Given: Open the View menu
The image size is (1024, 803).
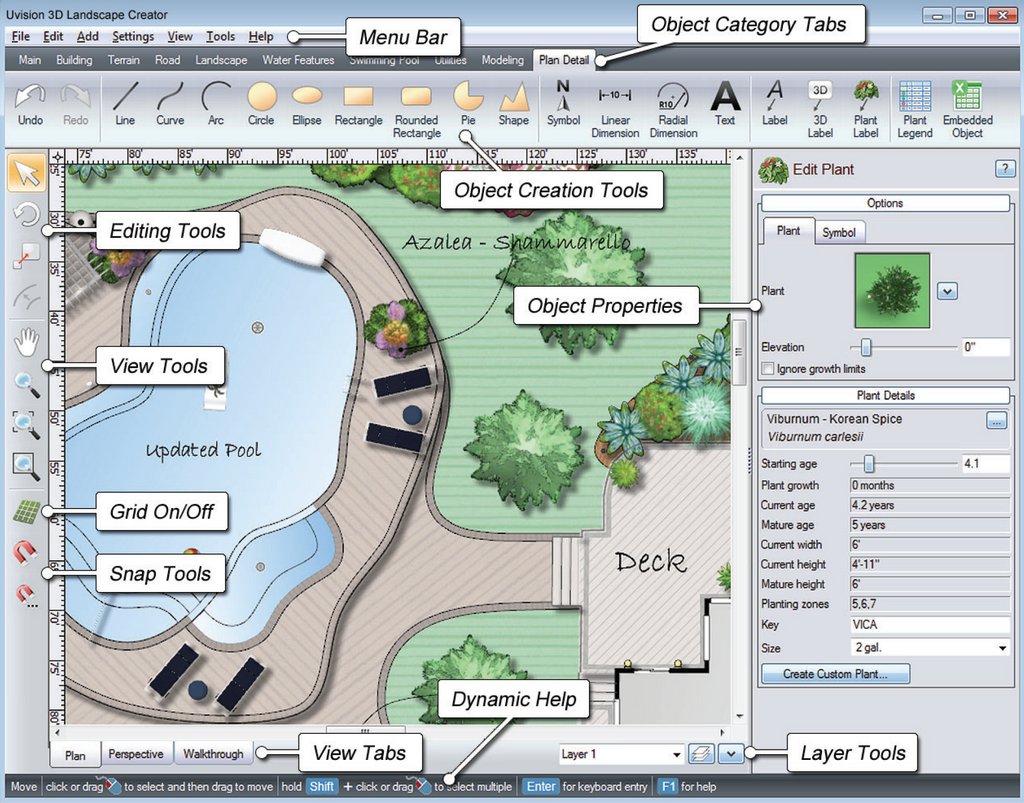Looking at the screenshot, I should pos(180,37).
